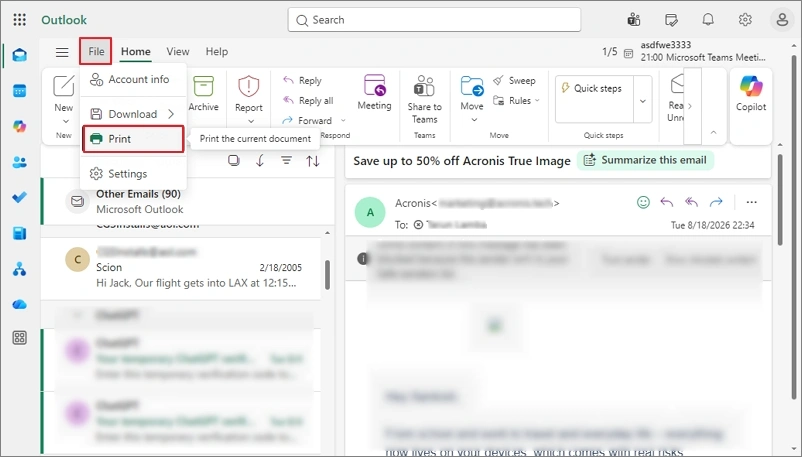Click Summarize this email button
Viewport: 802px width, 457px height.
click(x=645, y=160)
